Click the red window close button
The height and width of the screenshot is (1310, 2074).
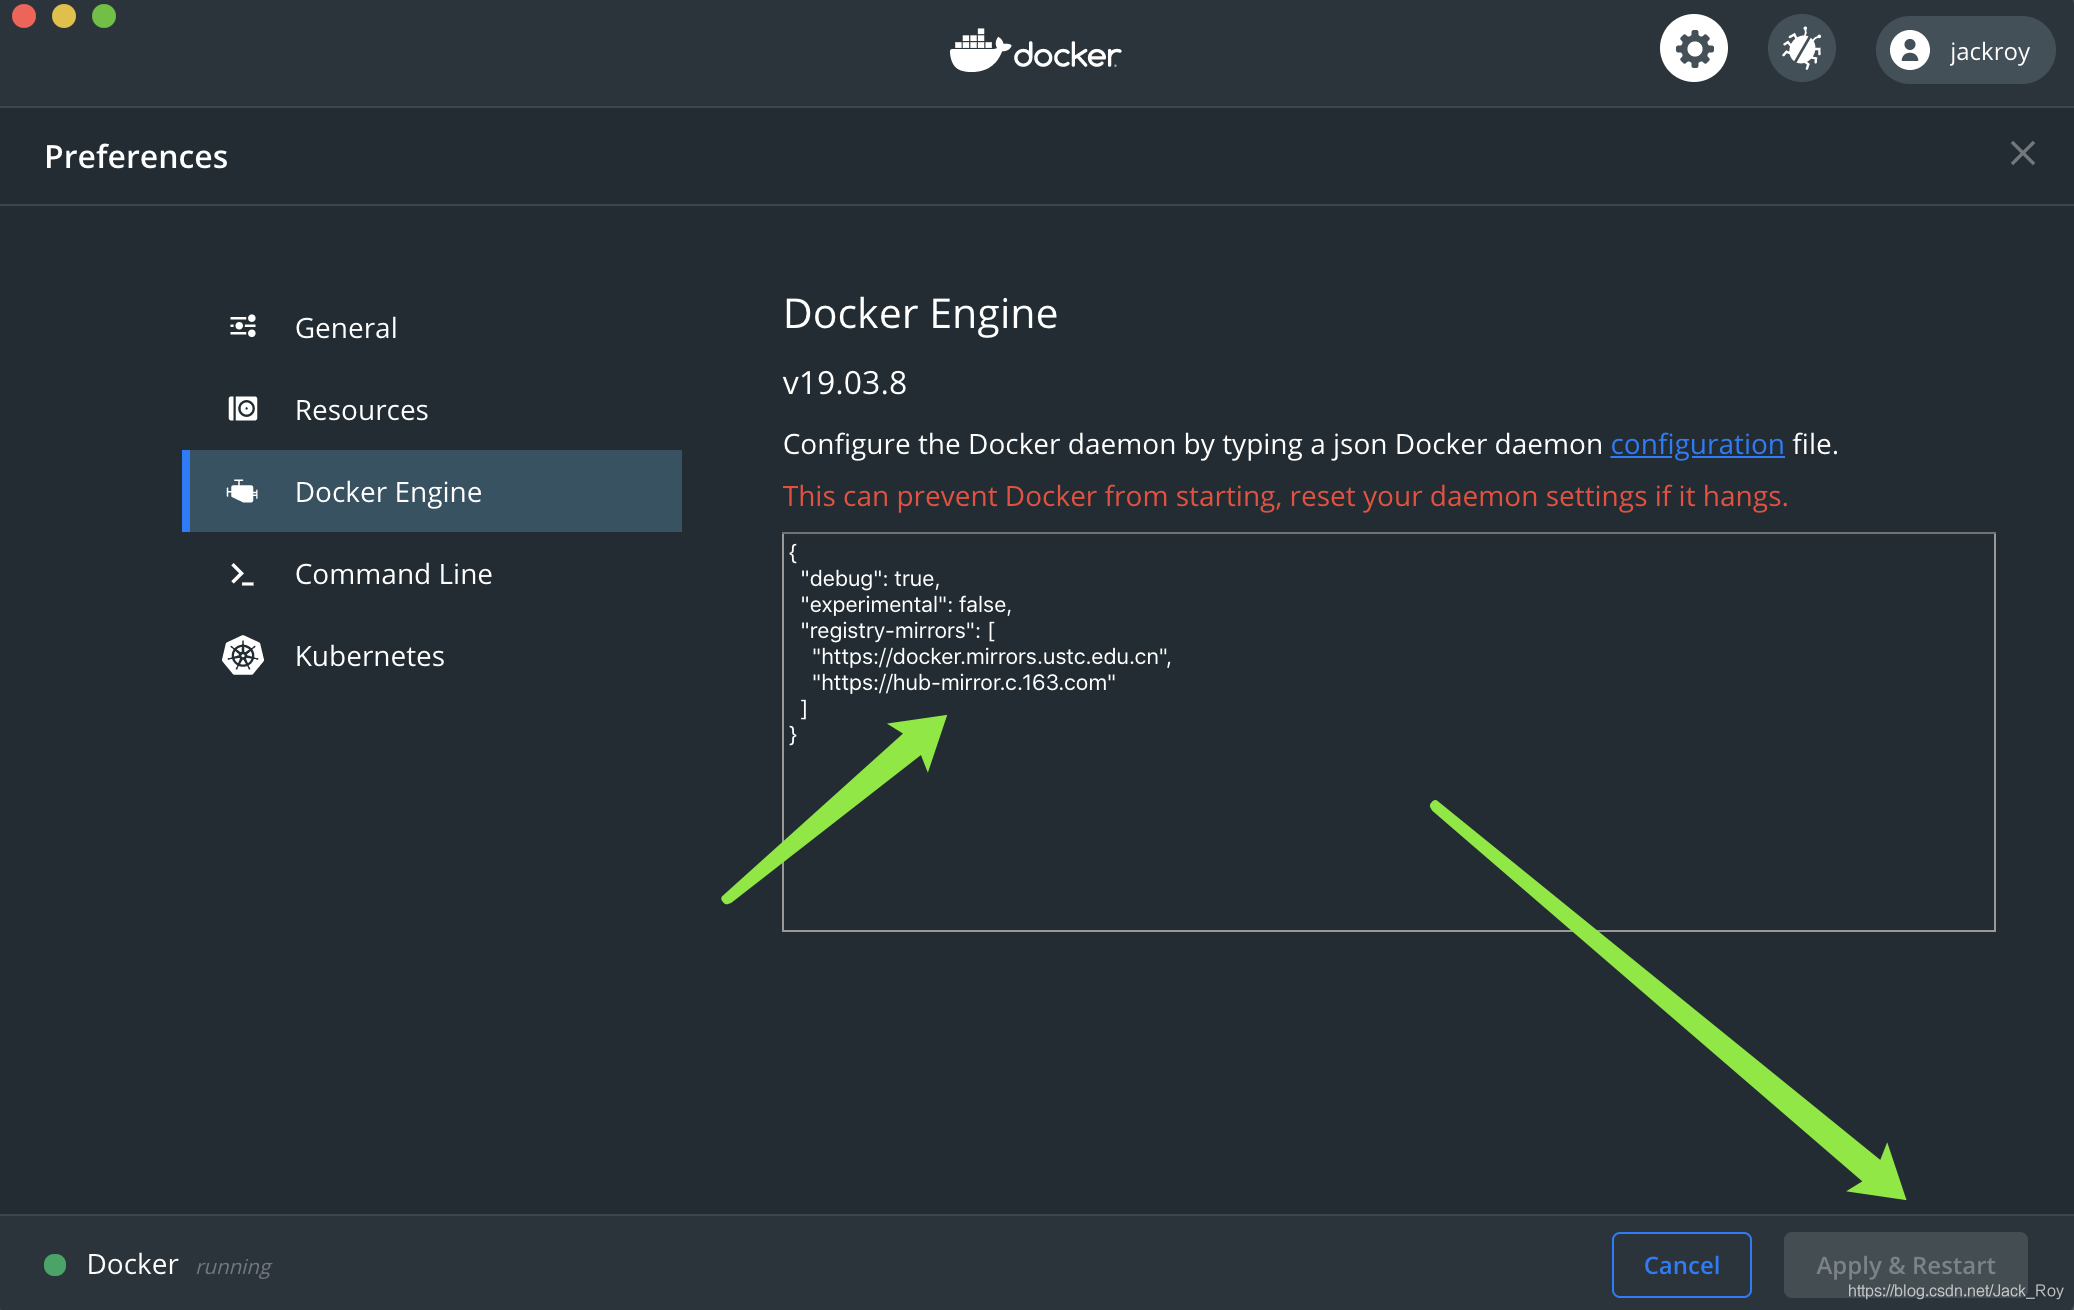pos(24,15)
